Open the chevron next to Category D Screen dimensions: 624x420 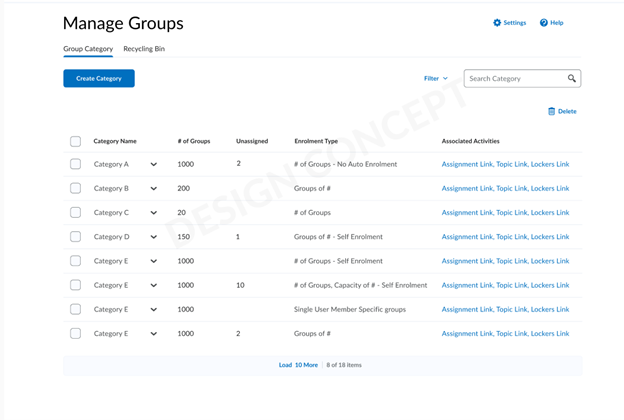coord(154,237)
